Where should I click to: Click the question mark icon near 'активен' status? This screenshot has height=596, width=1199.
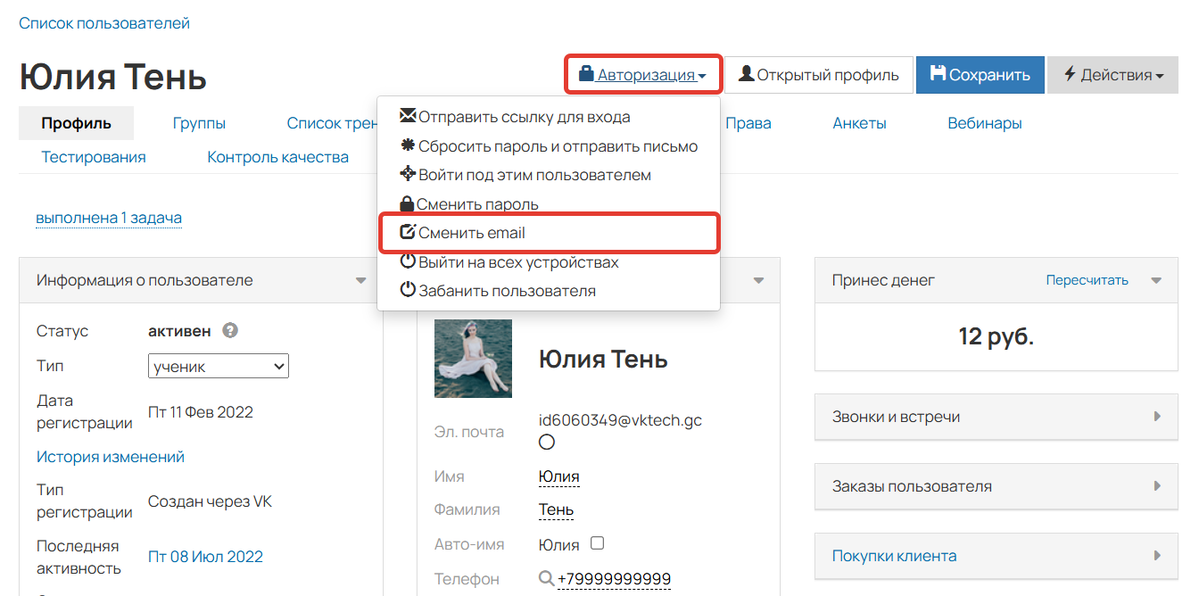point(229,330)
